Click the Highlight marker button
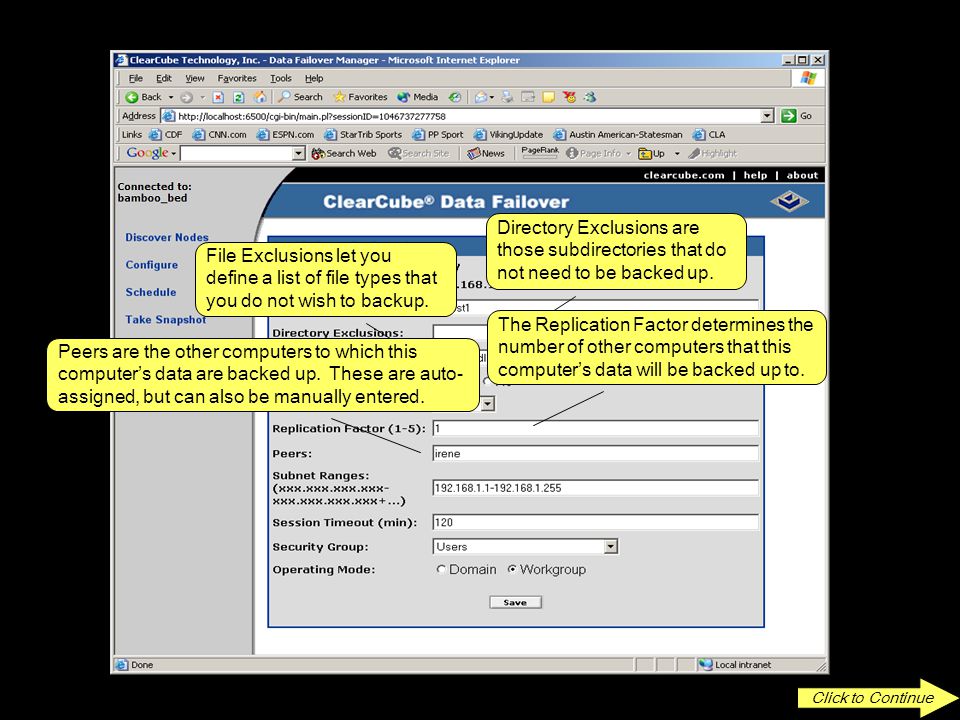Viewport: 960px width, 720px height. coord(712,153)
